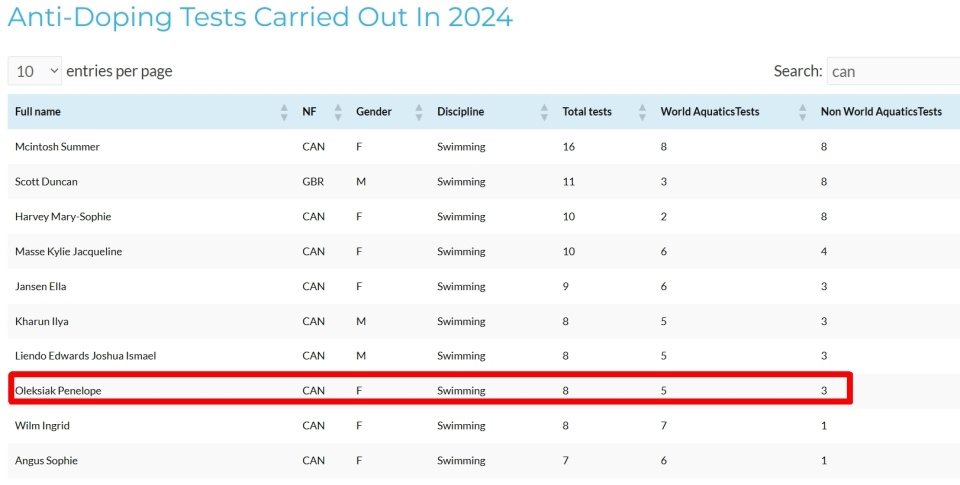The width and height of the screenshot is (960, 485).
Task: Select the Jansen Ella row
Action: tap(484, 287)
